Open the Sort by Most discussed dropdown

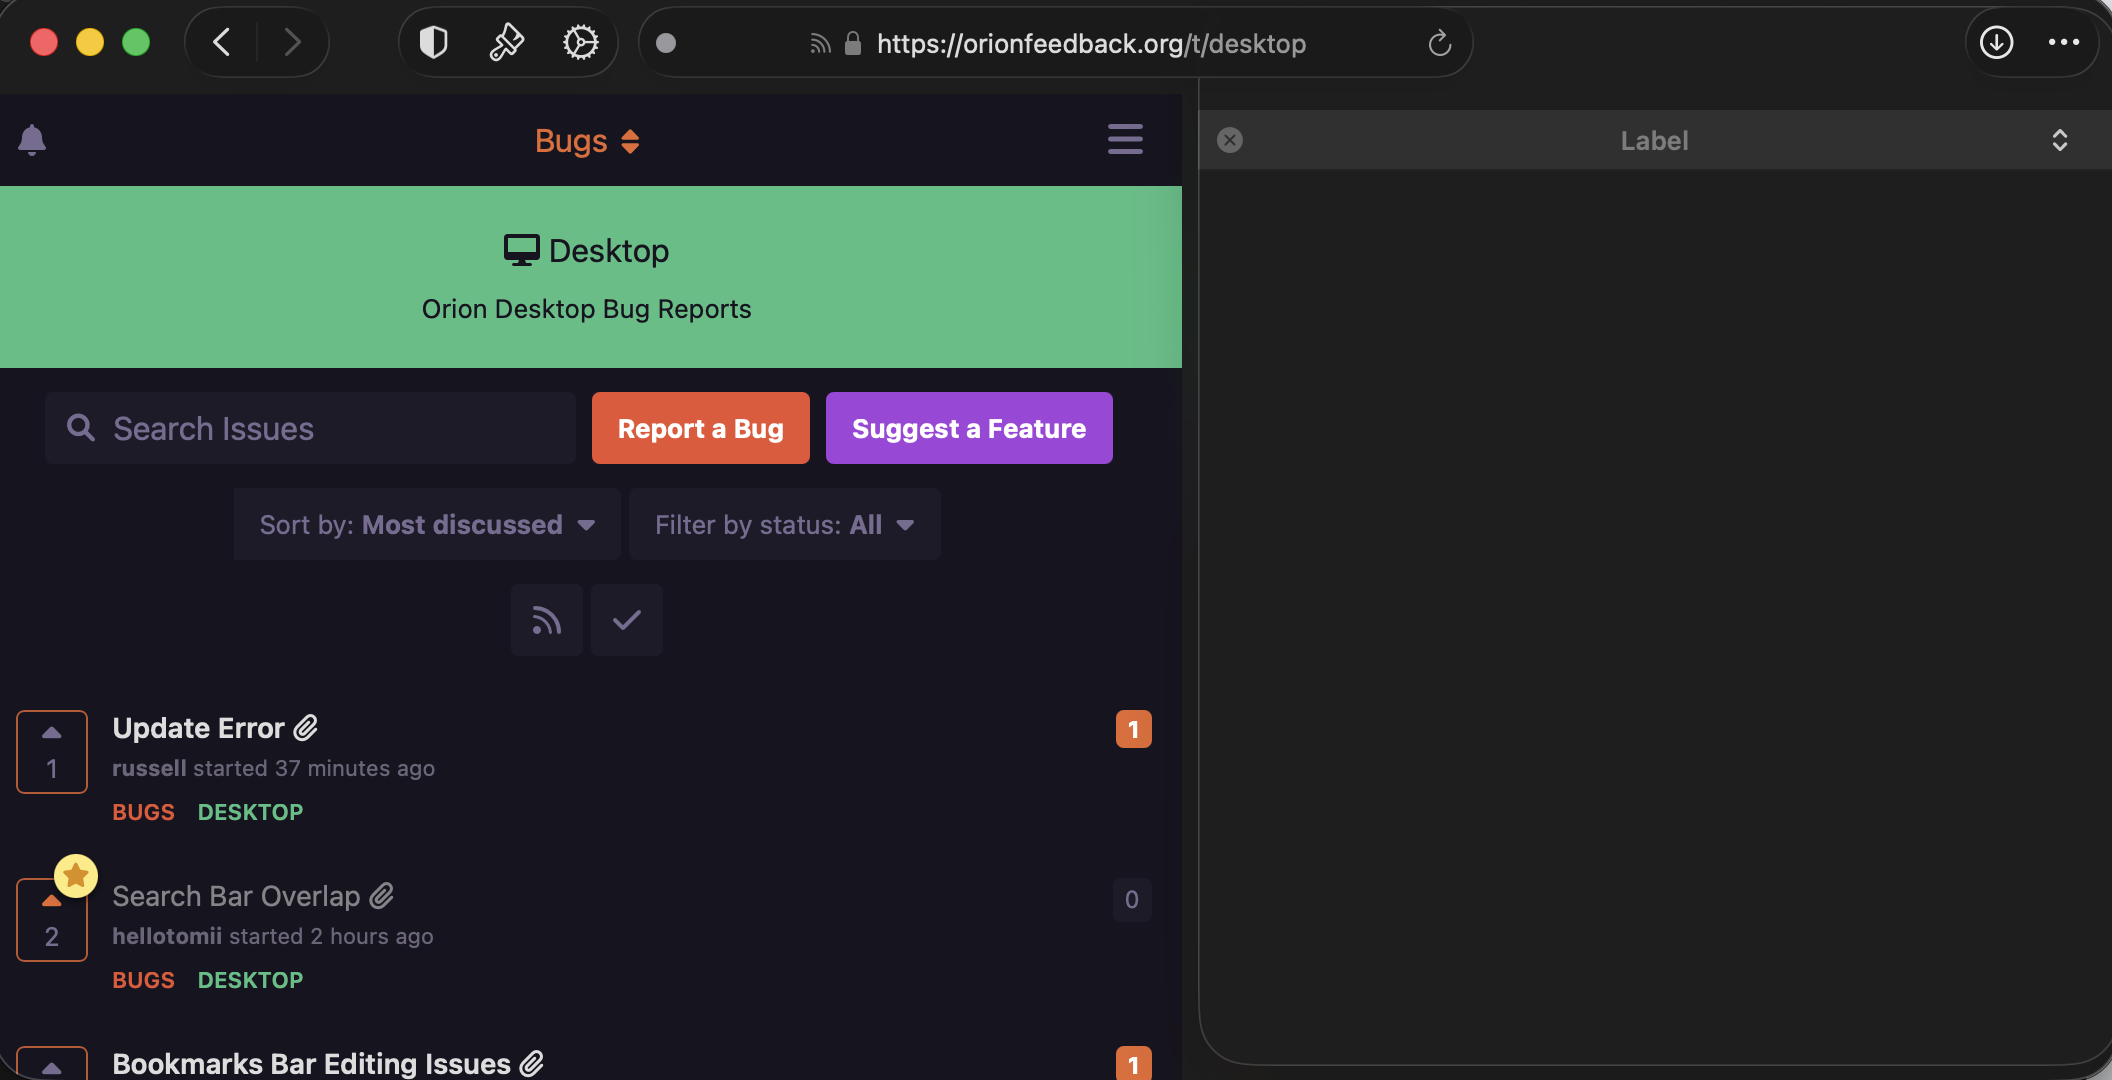427,525
